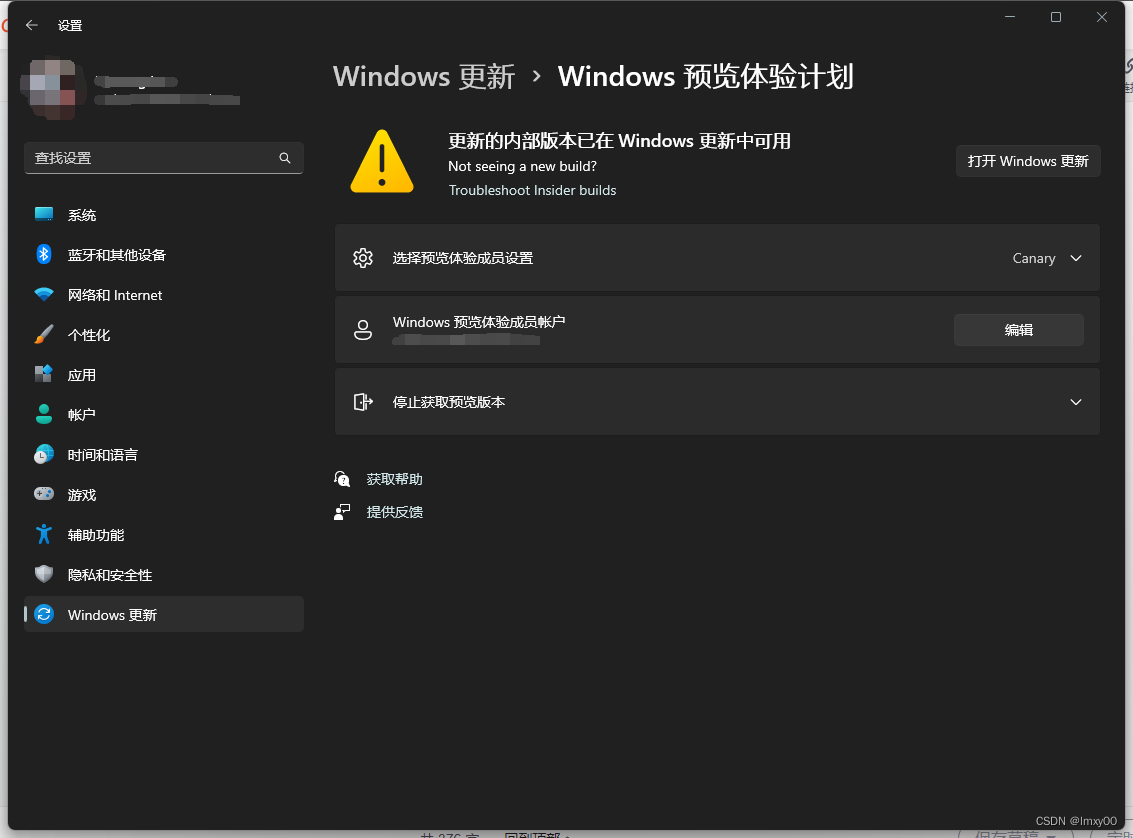Click the gear icon beside 选择预览体验成员设置
This screenshot has width=1133, height=838.
click(363, 258)
